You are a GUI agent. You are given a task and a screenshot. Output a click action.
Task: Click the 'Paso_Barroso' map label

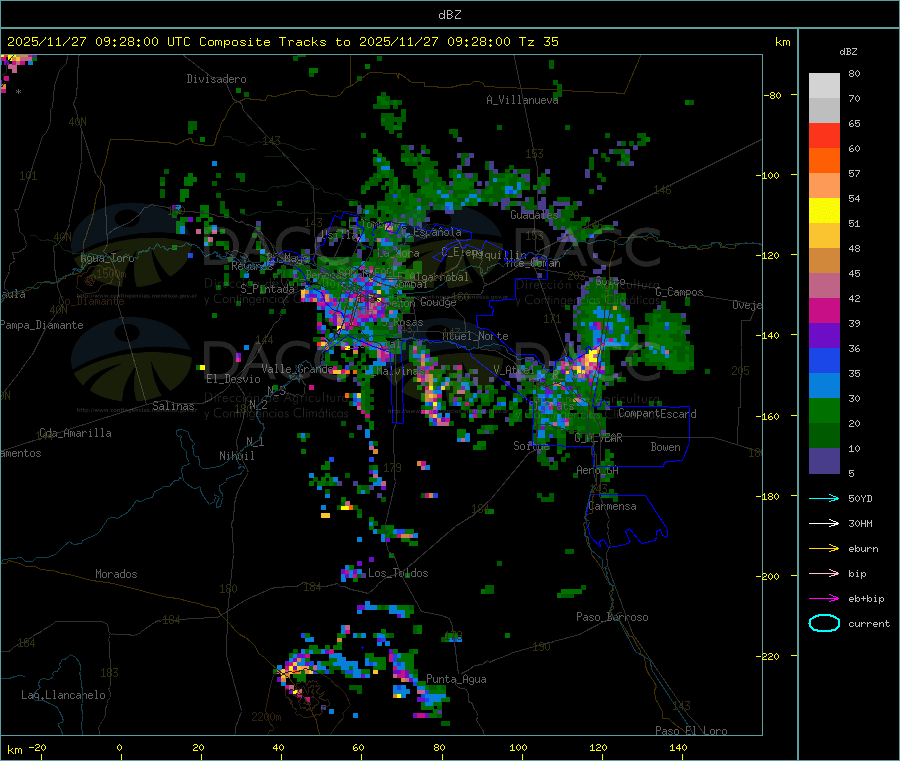(612, 617)
